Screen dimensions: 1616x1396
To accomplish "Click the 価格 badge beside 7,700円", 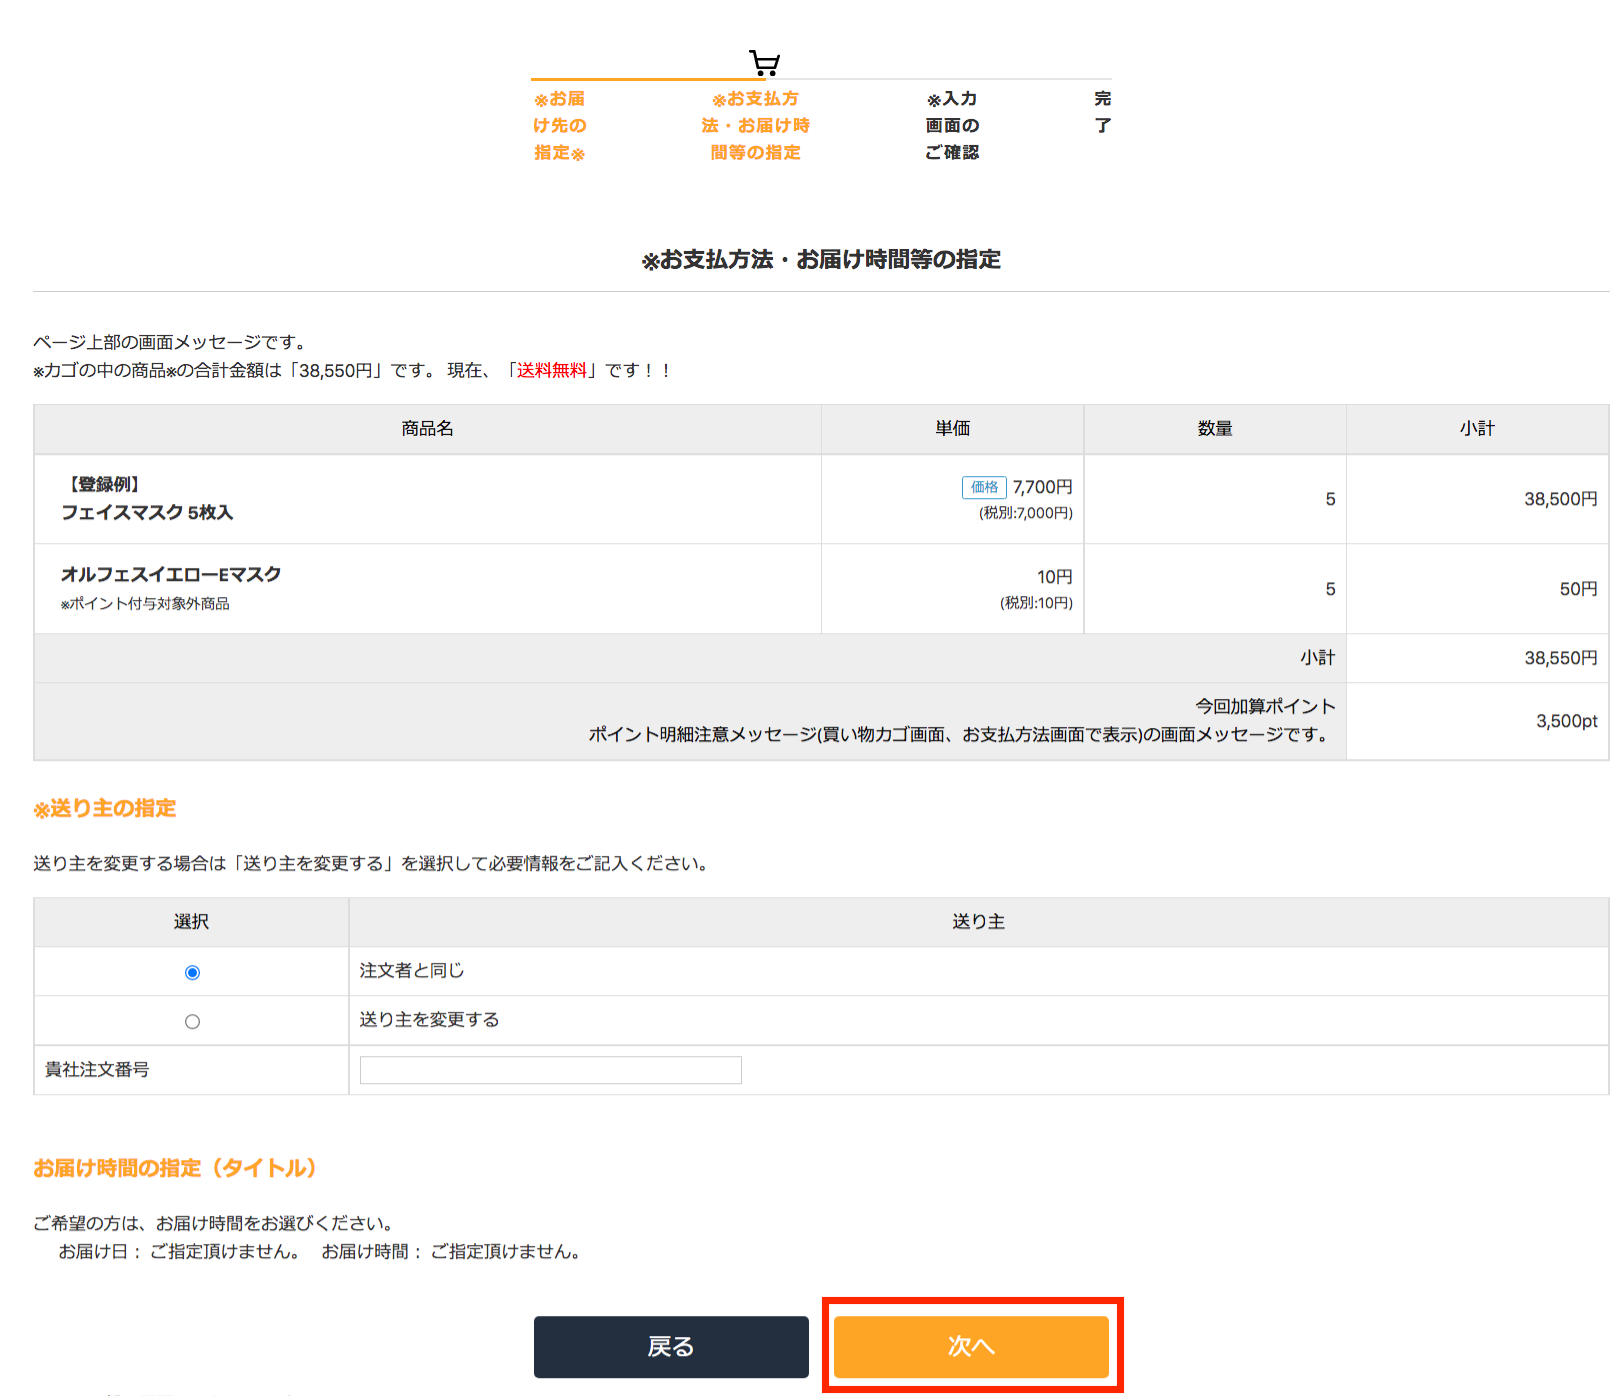I will pos(983,487).
